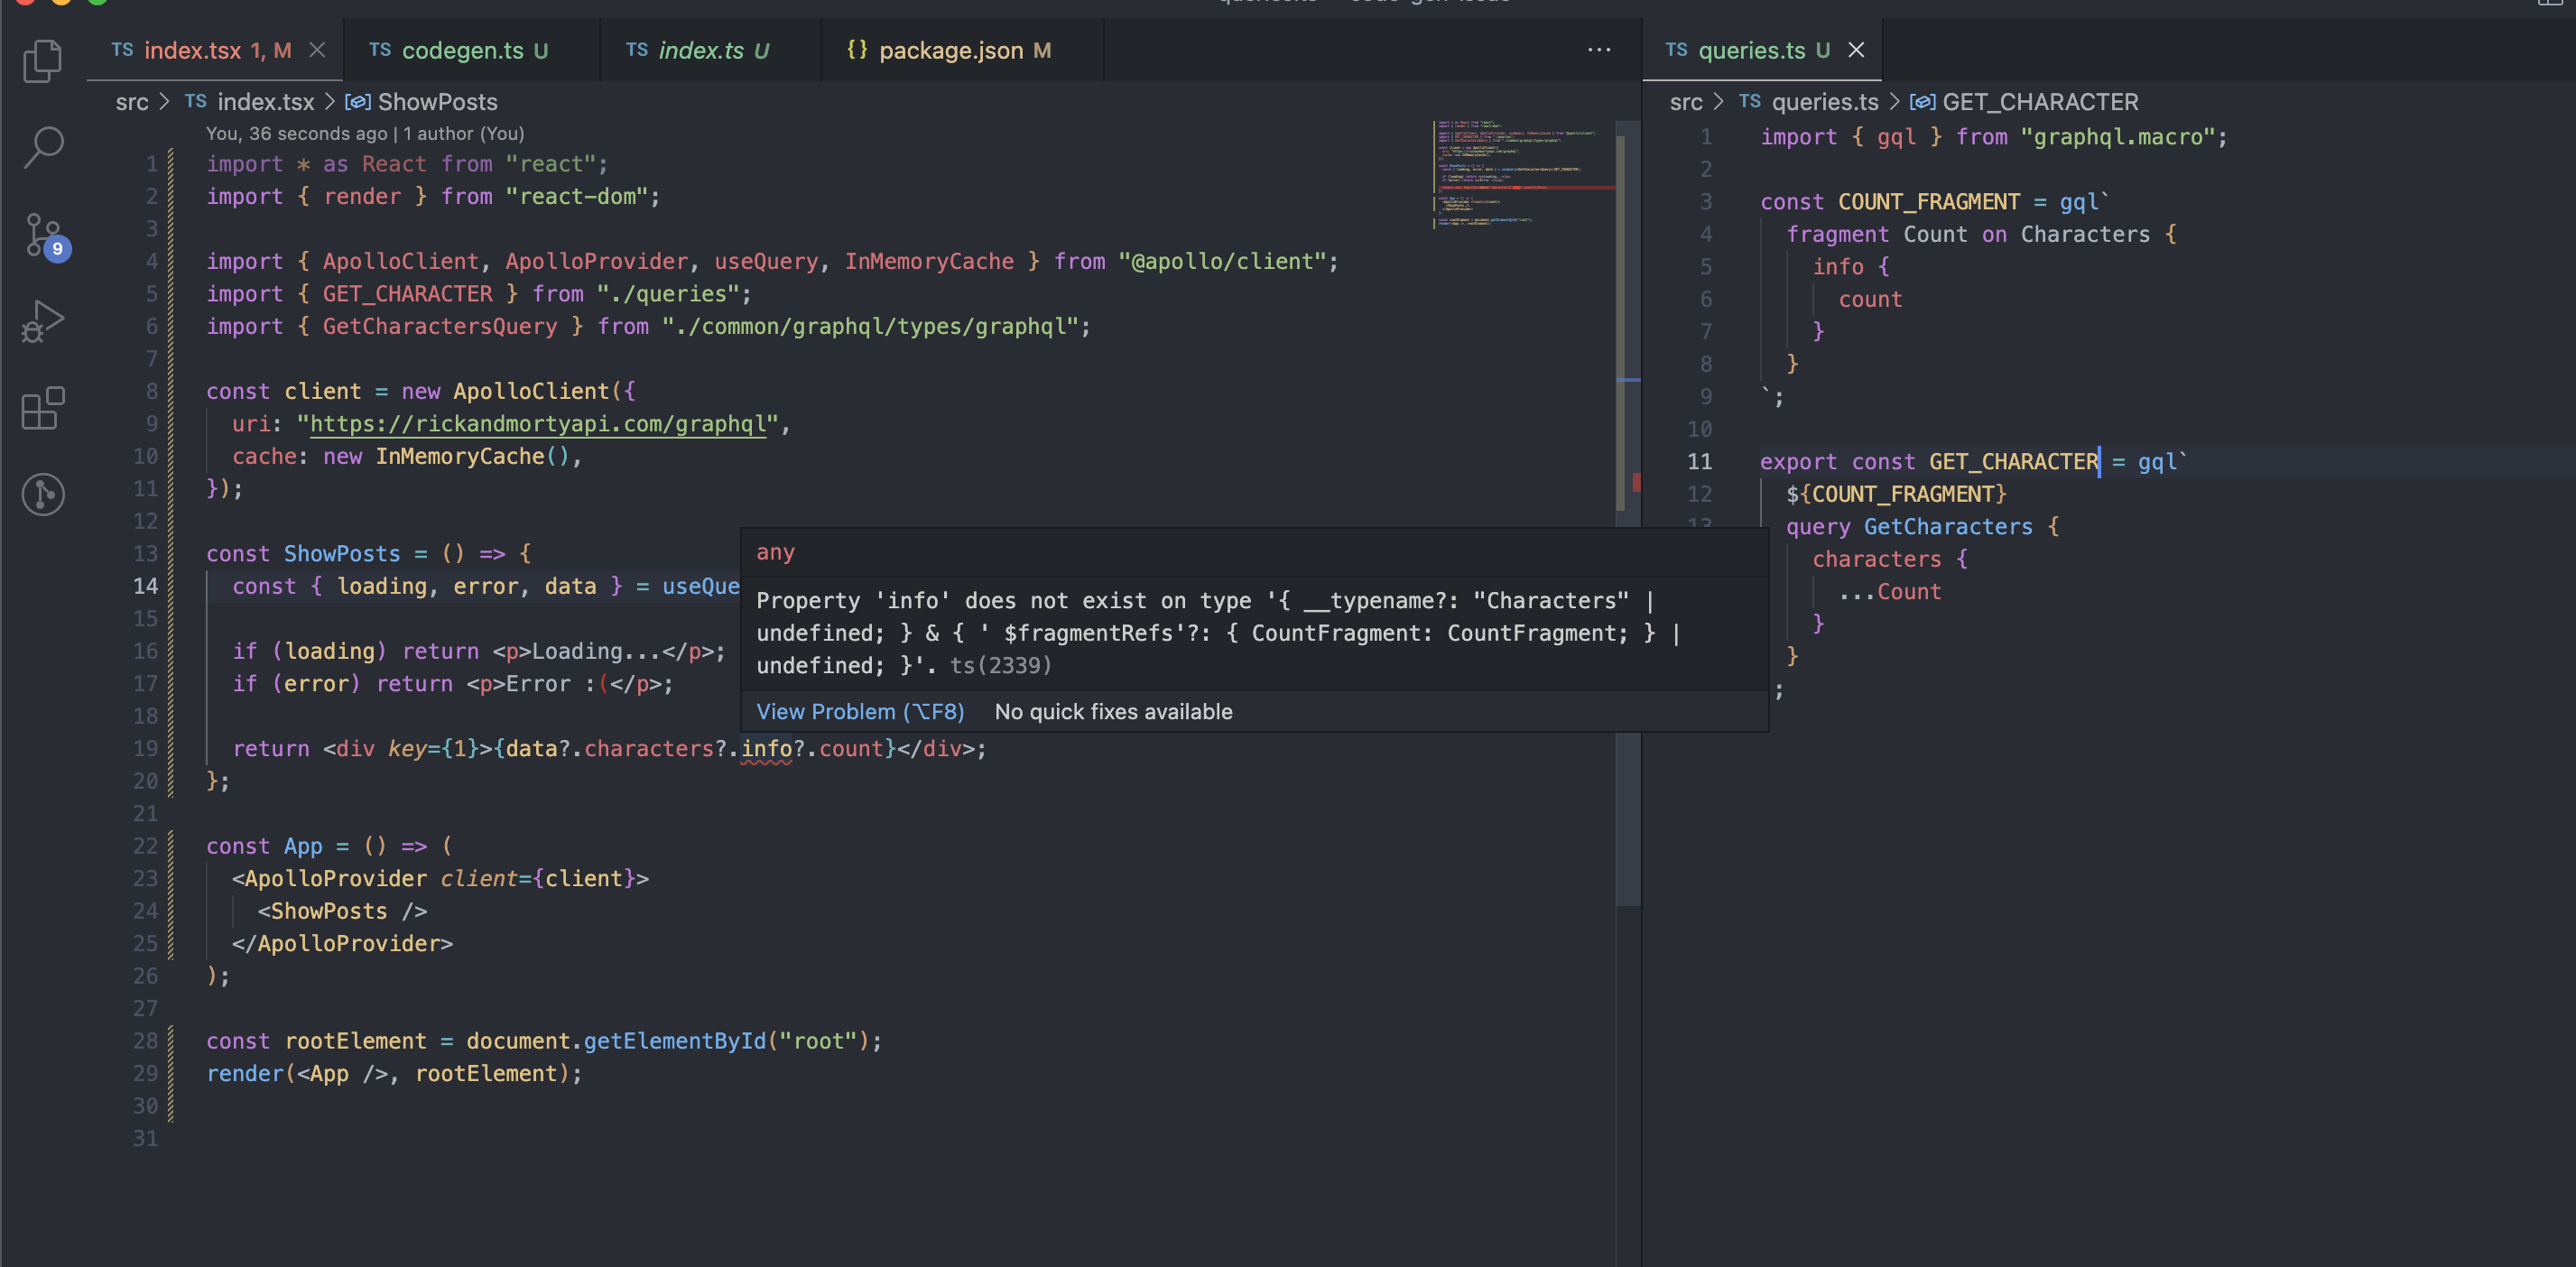The image size is (2576, 1267).
Task: Open Run and Debug view
Action: click(x=43, y=321)
